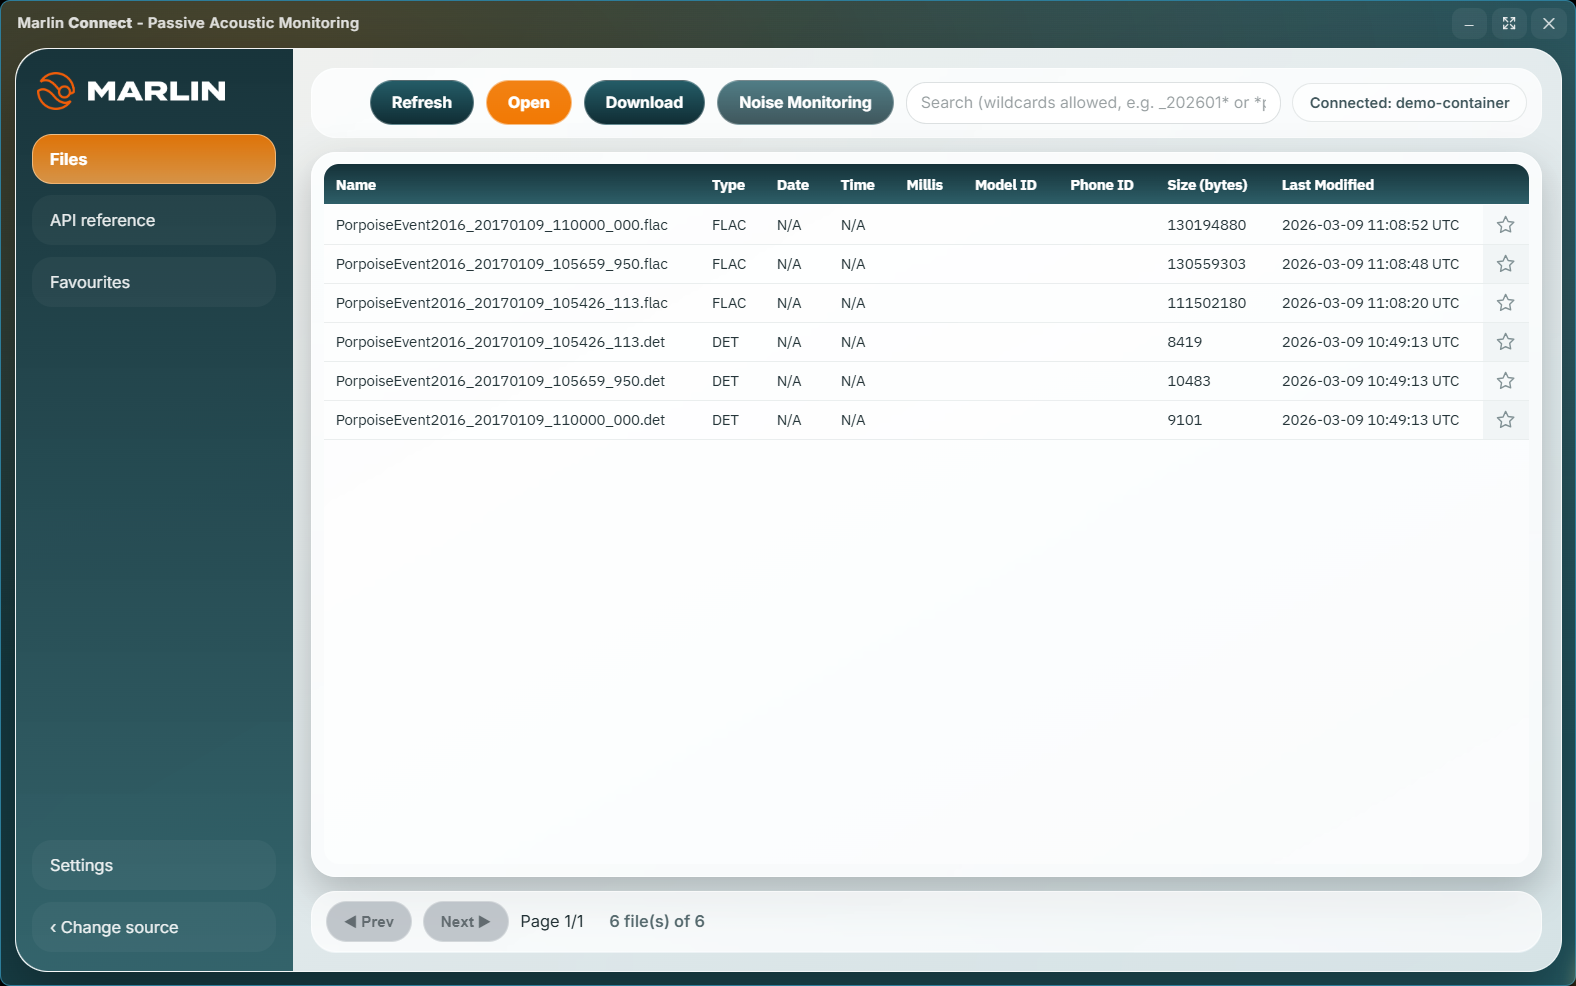
Task: Click the Page 1/1 indicator
Action: pyautogui.click(x=552, y=921)
